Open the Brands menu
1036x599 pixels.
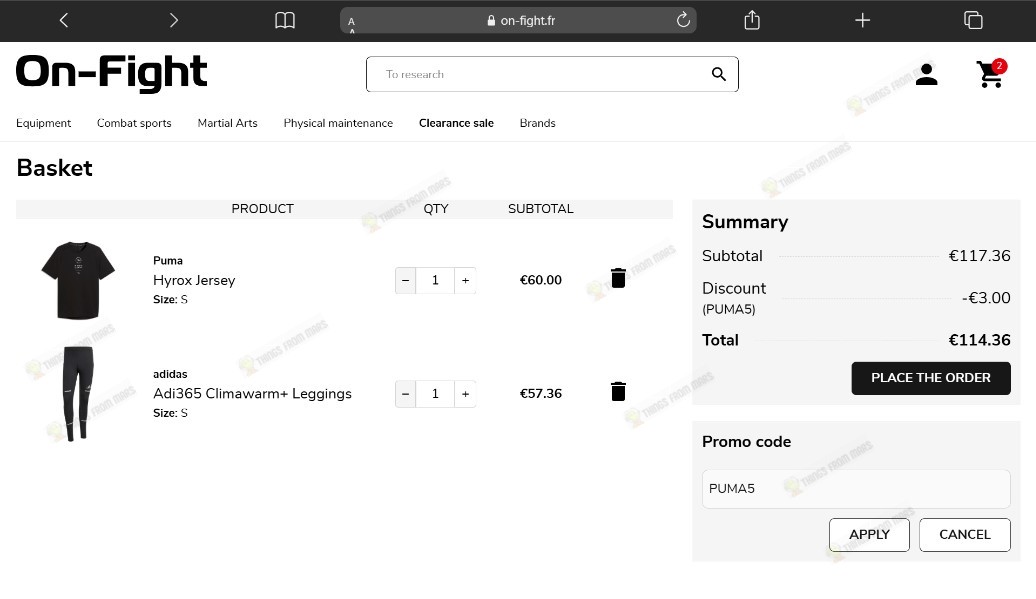(x=537, y=123)
